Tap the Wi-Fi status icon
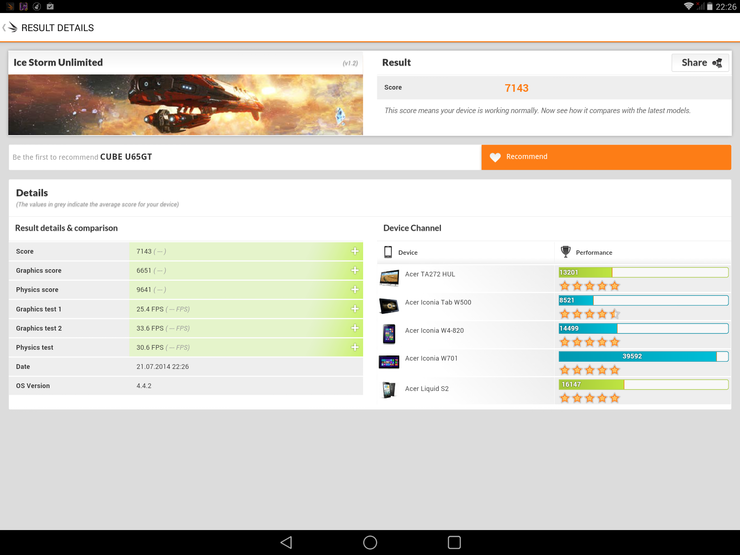 coord(688,6)
